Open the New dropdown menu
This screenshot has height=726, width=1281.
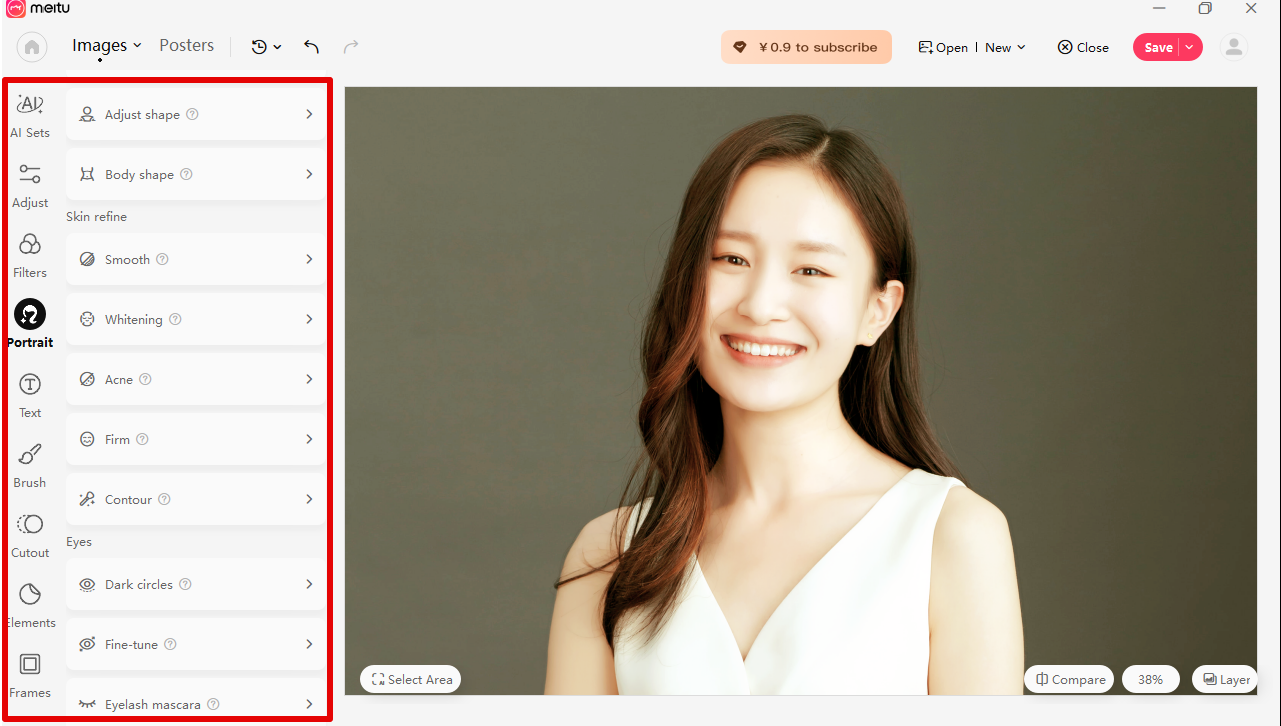1005,47
